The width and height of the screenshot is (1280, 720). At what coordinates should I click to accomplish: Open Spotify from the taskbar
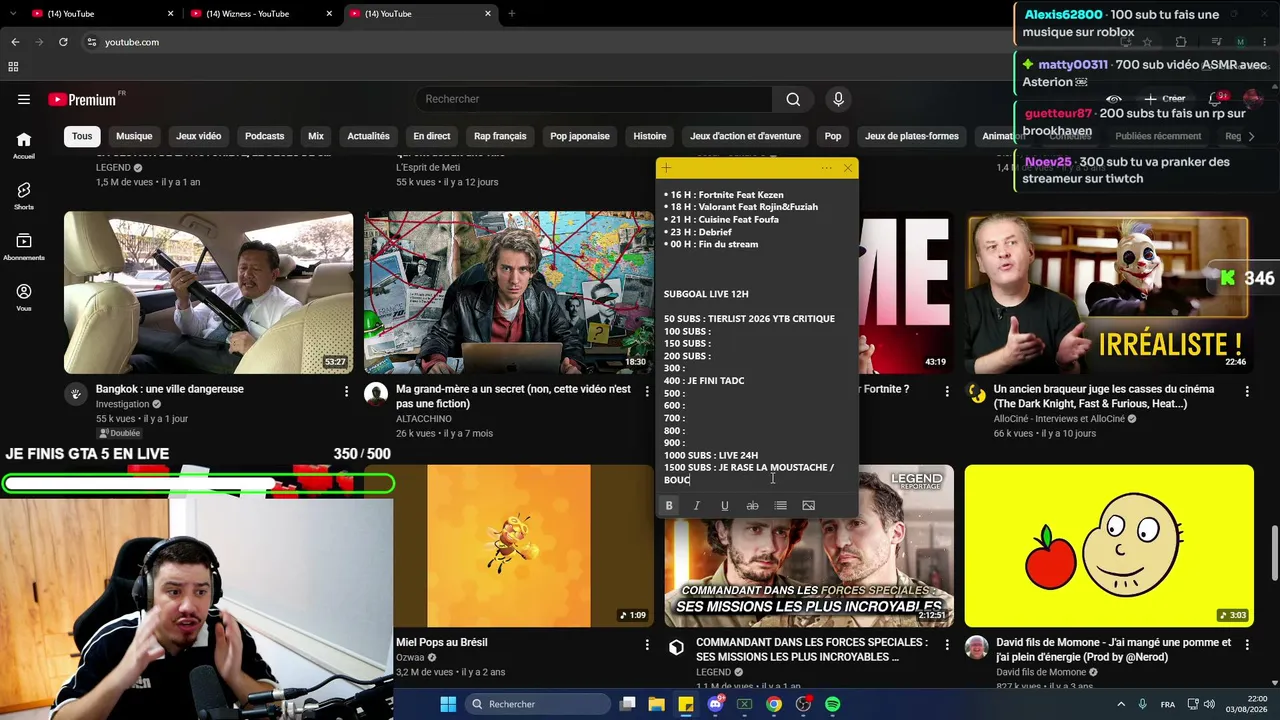tap(833, 704)
